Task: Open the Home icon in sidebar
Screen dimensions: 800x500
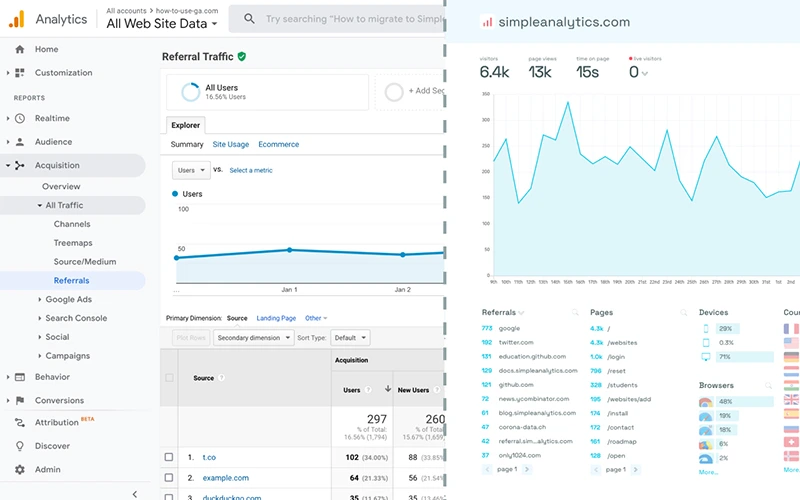Action: [19, 49]
